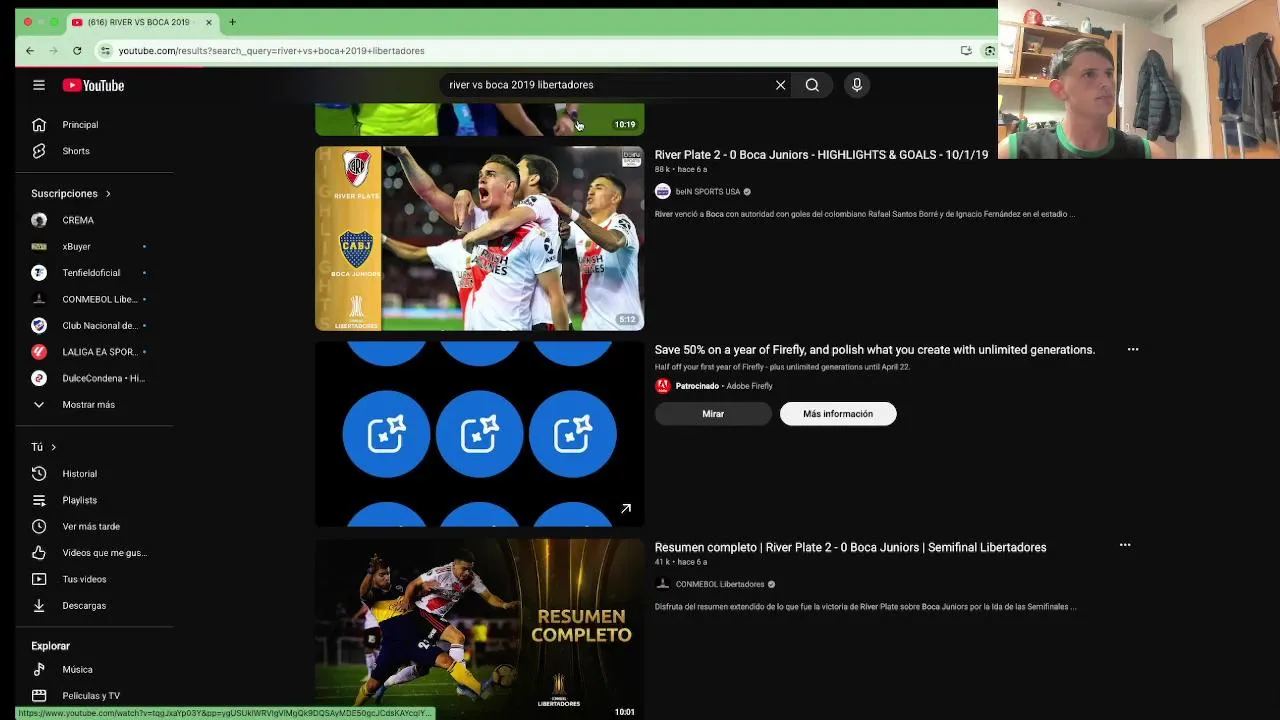This screenshot has width=1280, height=720.
Task: Expand the Suscripciones section
Action: (70, 193)
